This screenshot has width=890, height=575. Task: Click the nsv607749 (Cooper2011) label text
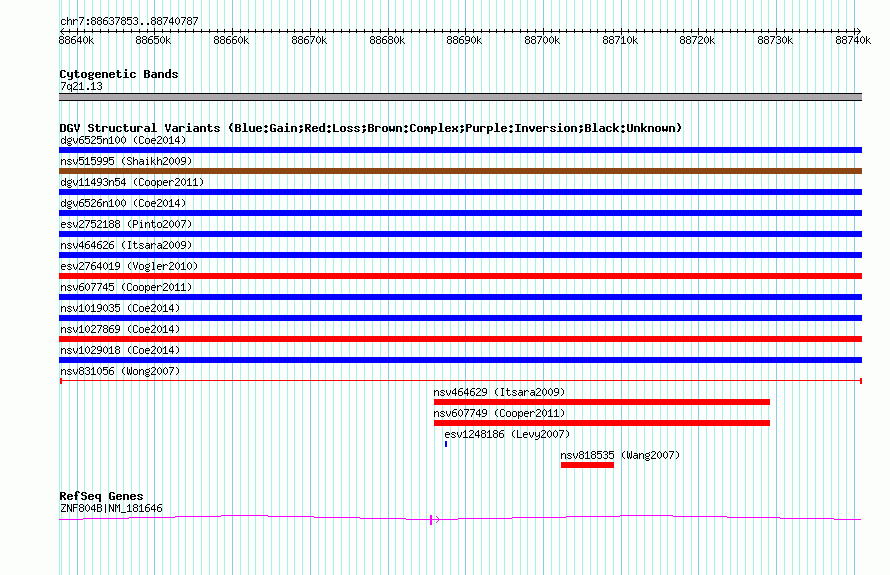[x=499, y=413]
